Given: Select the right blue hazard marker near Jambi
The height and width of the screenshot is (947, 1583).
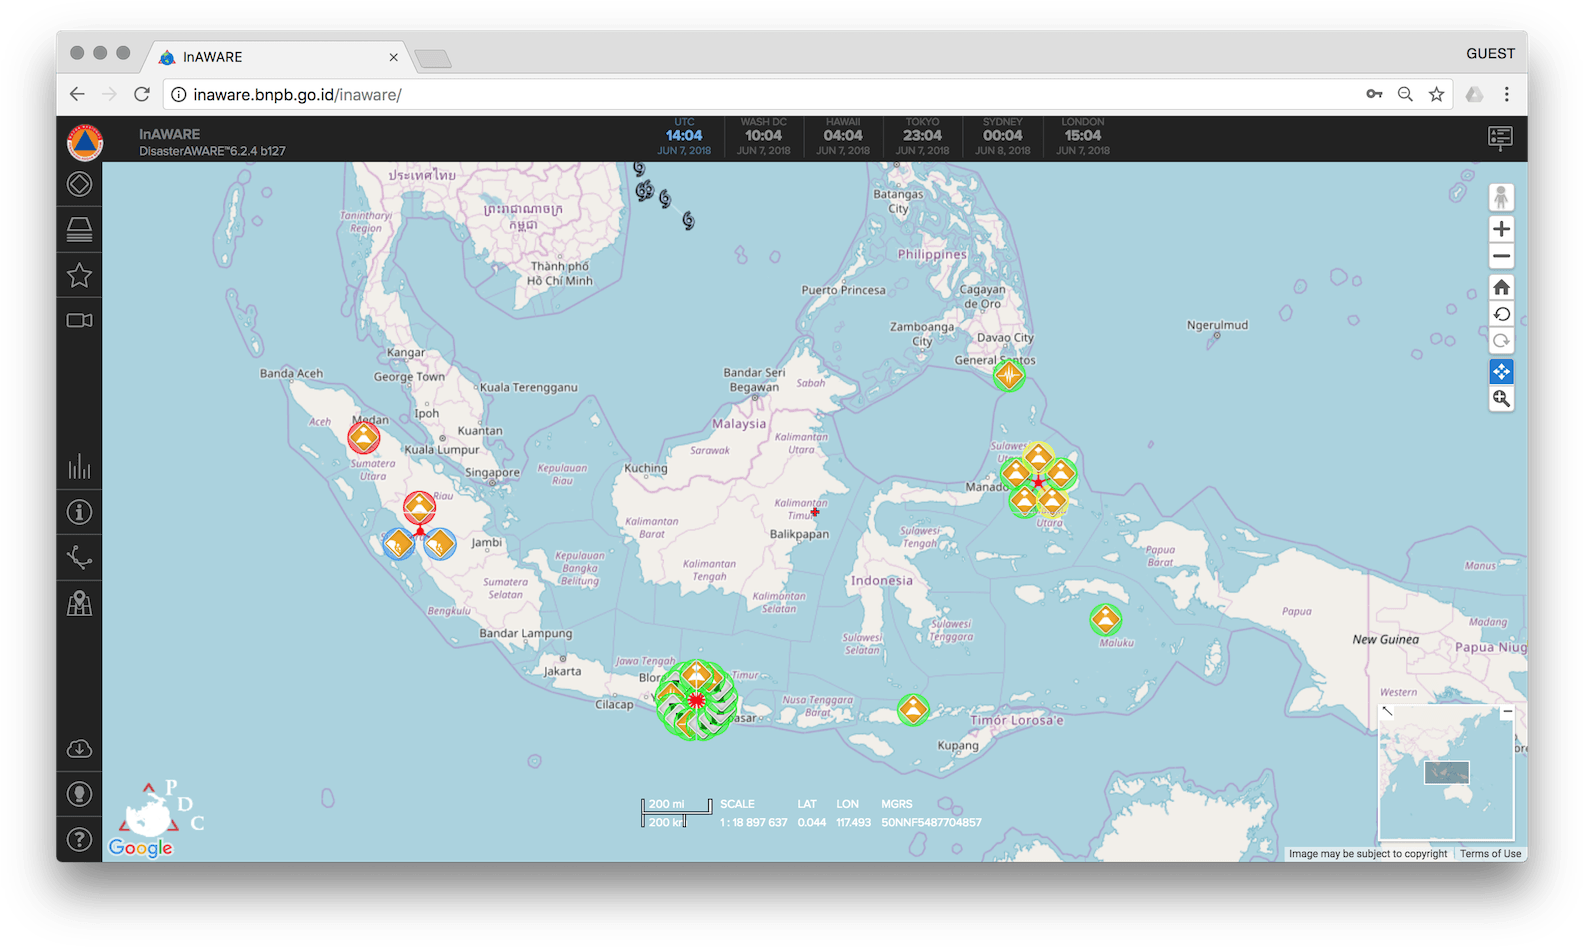Looking at the screenshot, I should (x=439, y=544).
